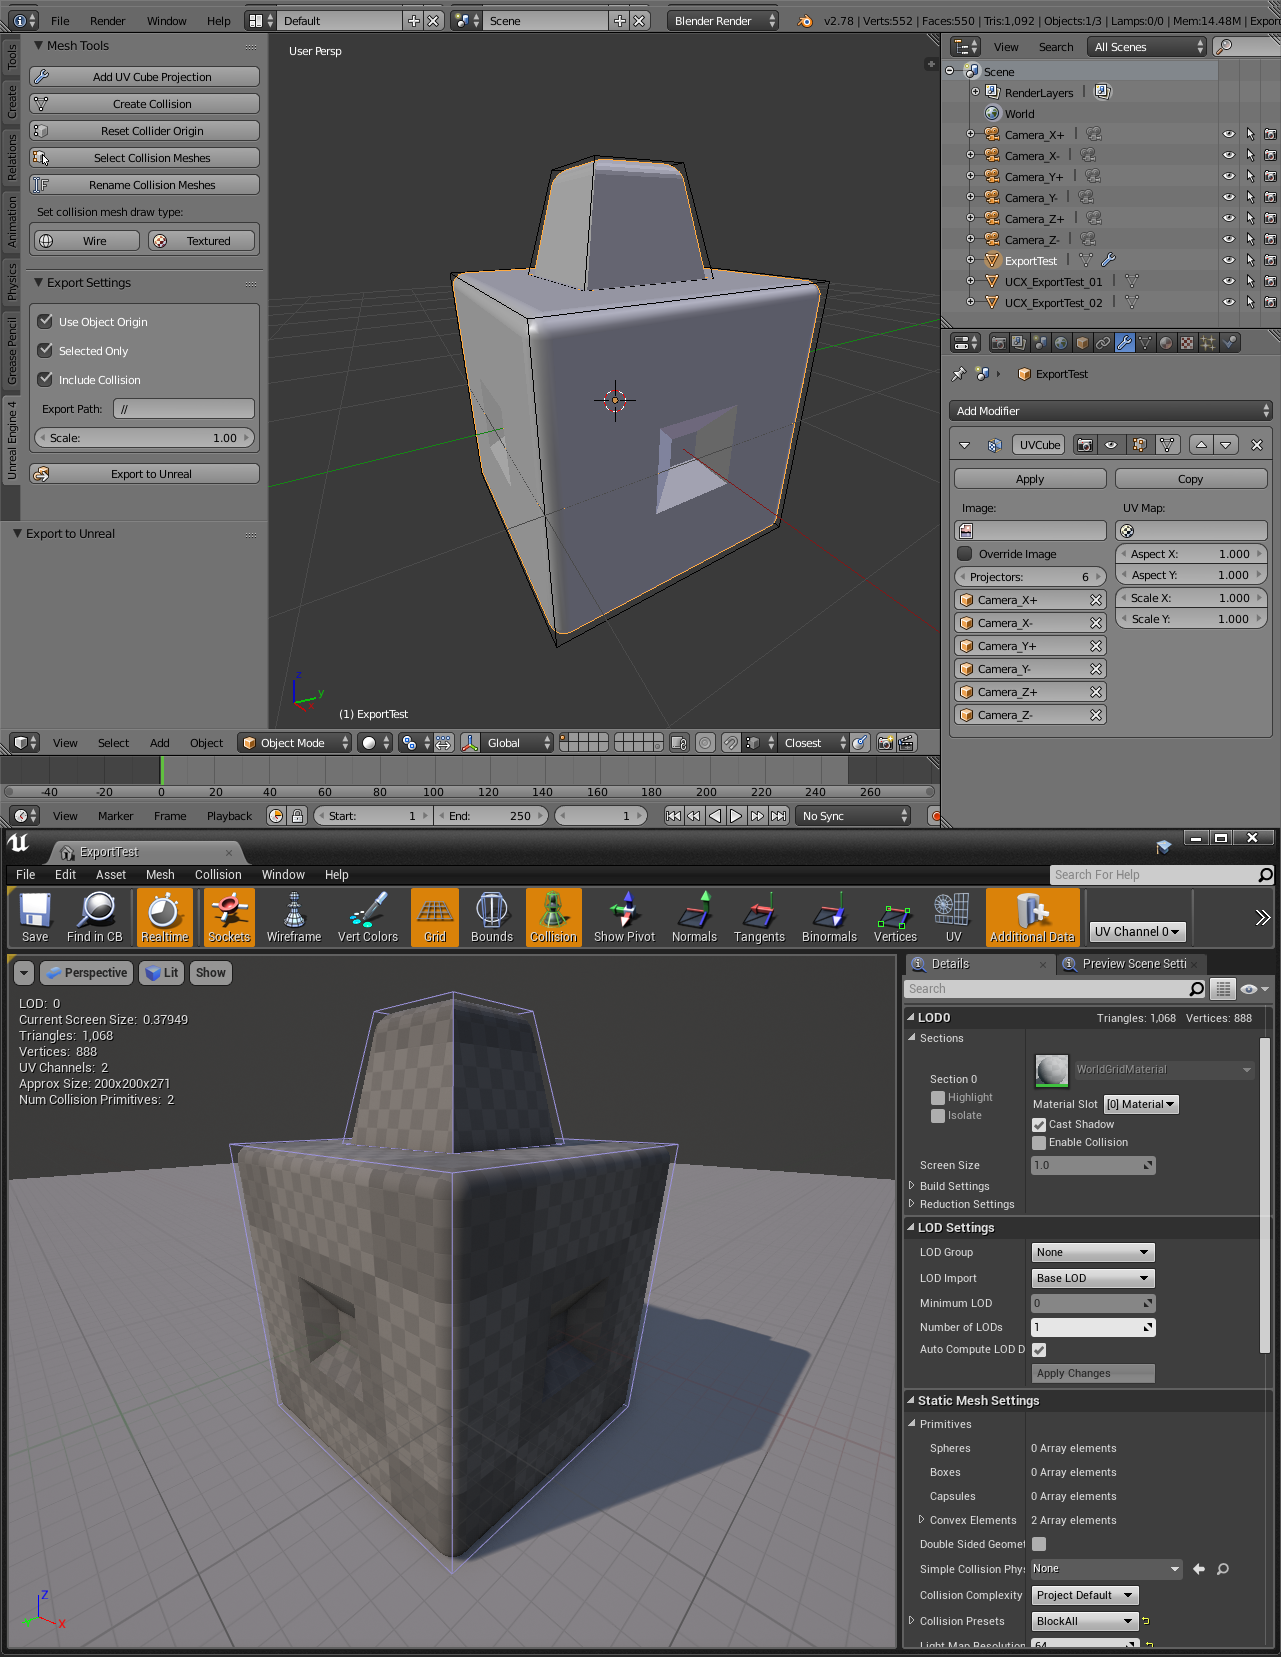Switch to Preview Scene Settings tab

point(1133,964)
